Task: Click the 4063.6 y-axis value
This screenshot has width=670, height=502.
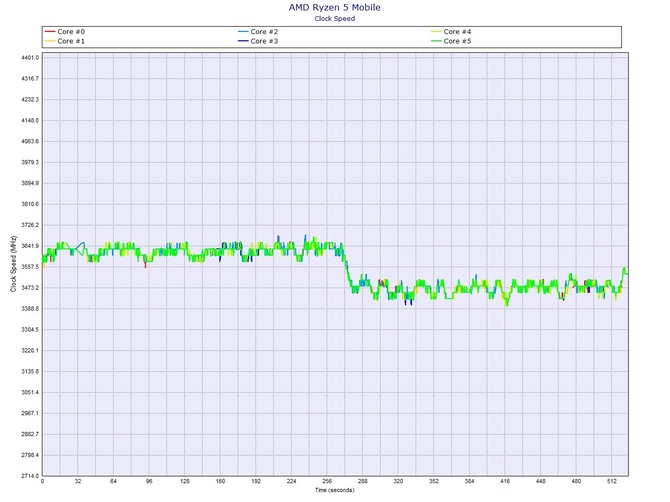Action: 30,141
